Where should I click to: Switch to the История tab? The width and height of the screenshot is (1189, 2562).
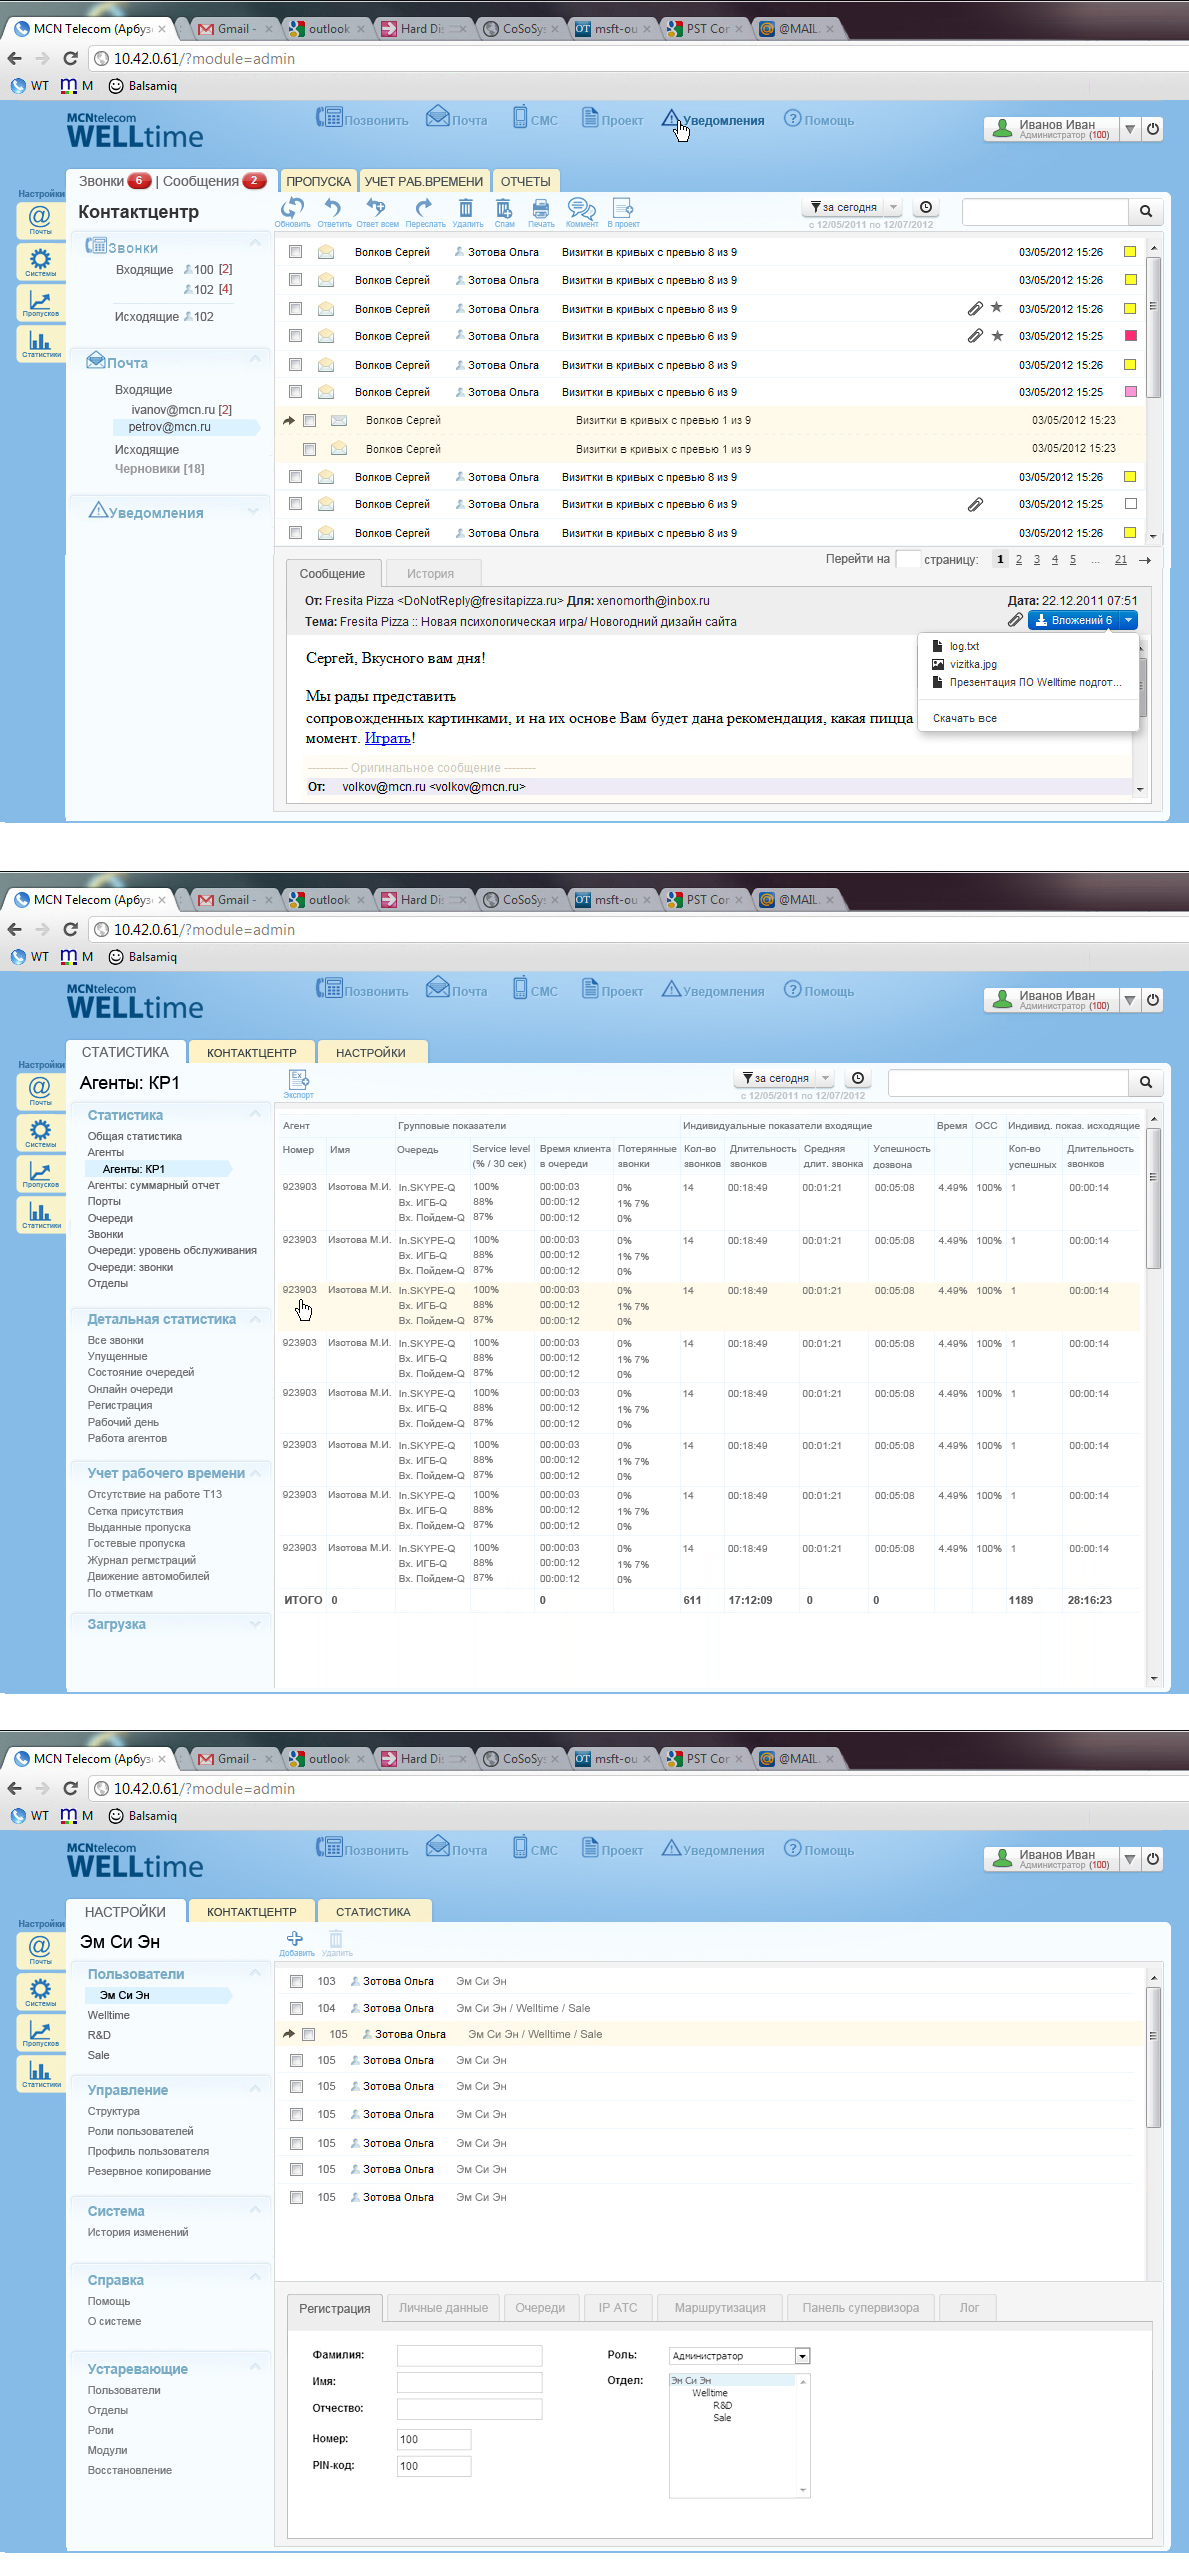(430, 574)
